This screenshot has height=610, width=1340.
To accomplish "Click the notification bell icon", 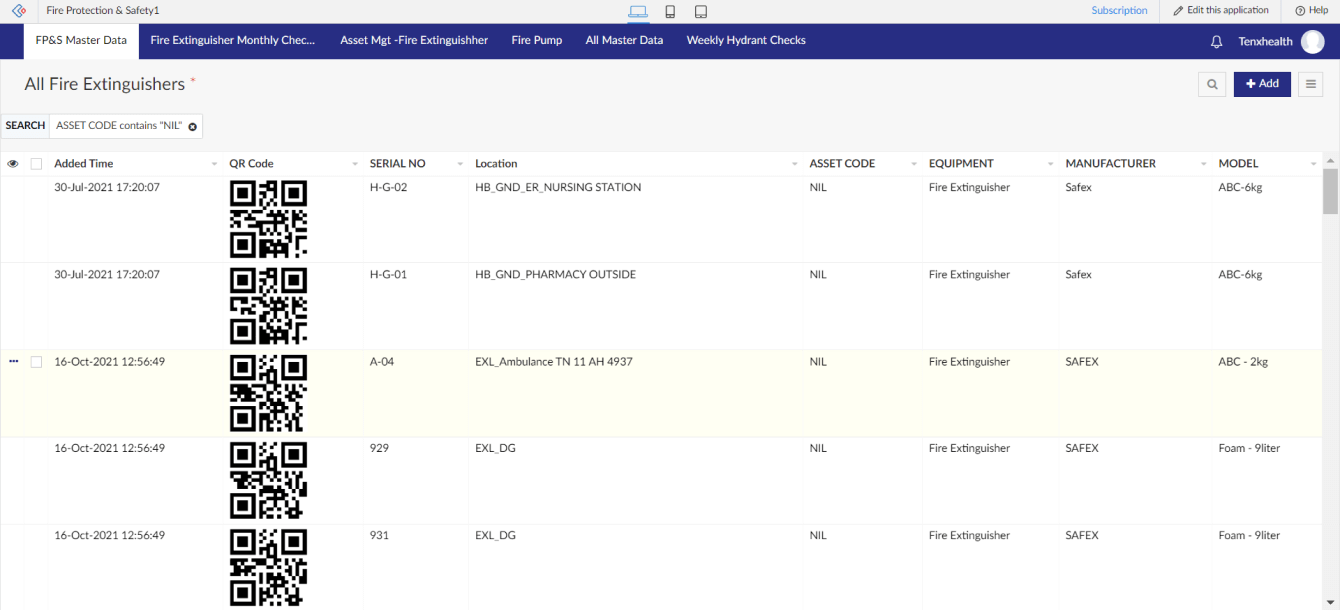I will (1216, 42).
